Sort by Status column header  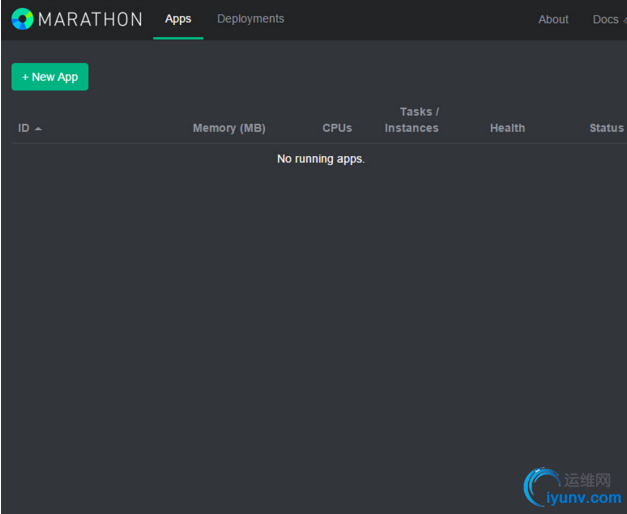click(x=607, y=128)
